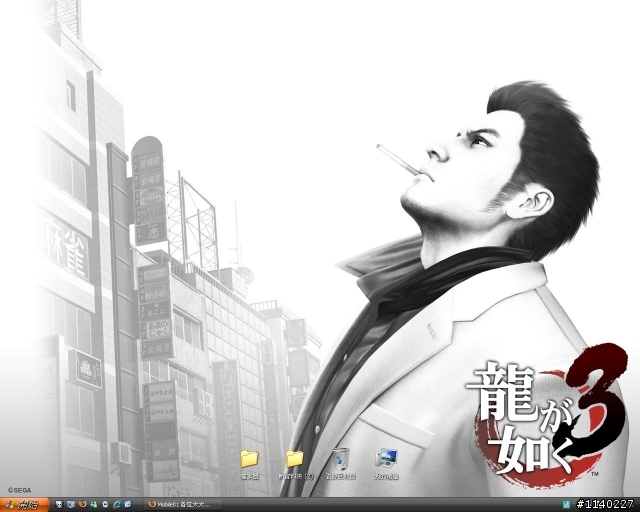Select the 新資料夾 (2) desktop folder

(296, 464)
